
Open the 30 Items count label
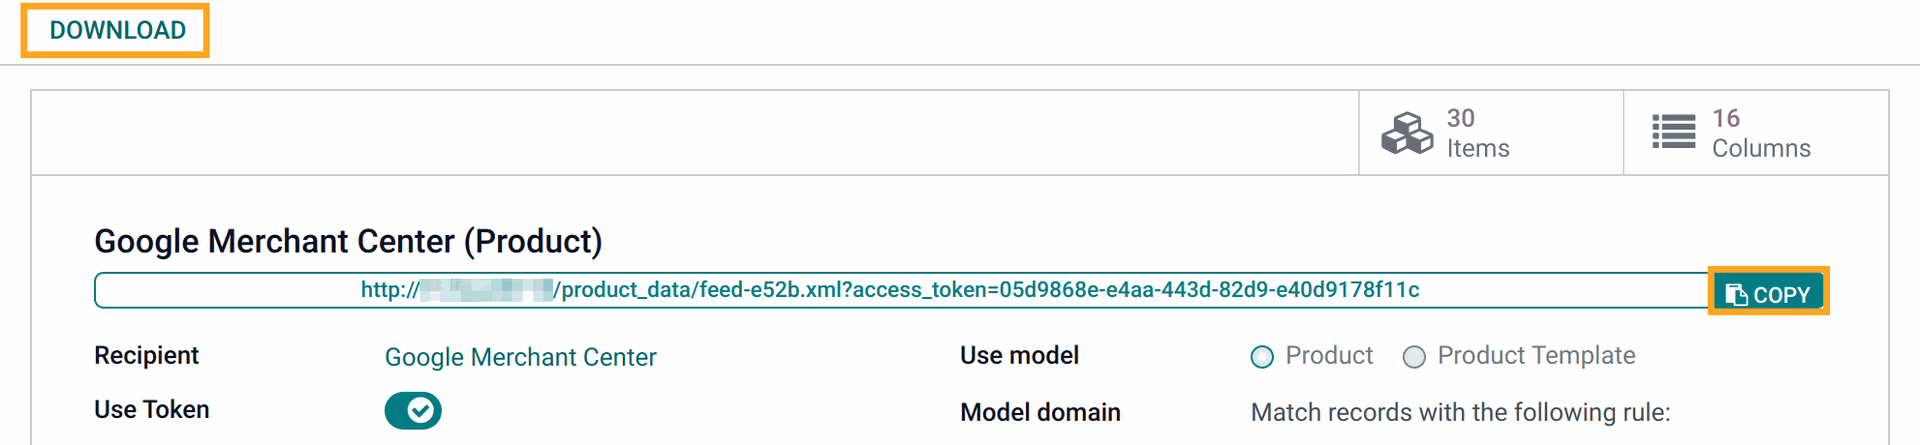pyautogui.click(x=1478, y=133)
